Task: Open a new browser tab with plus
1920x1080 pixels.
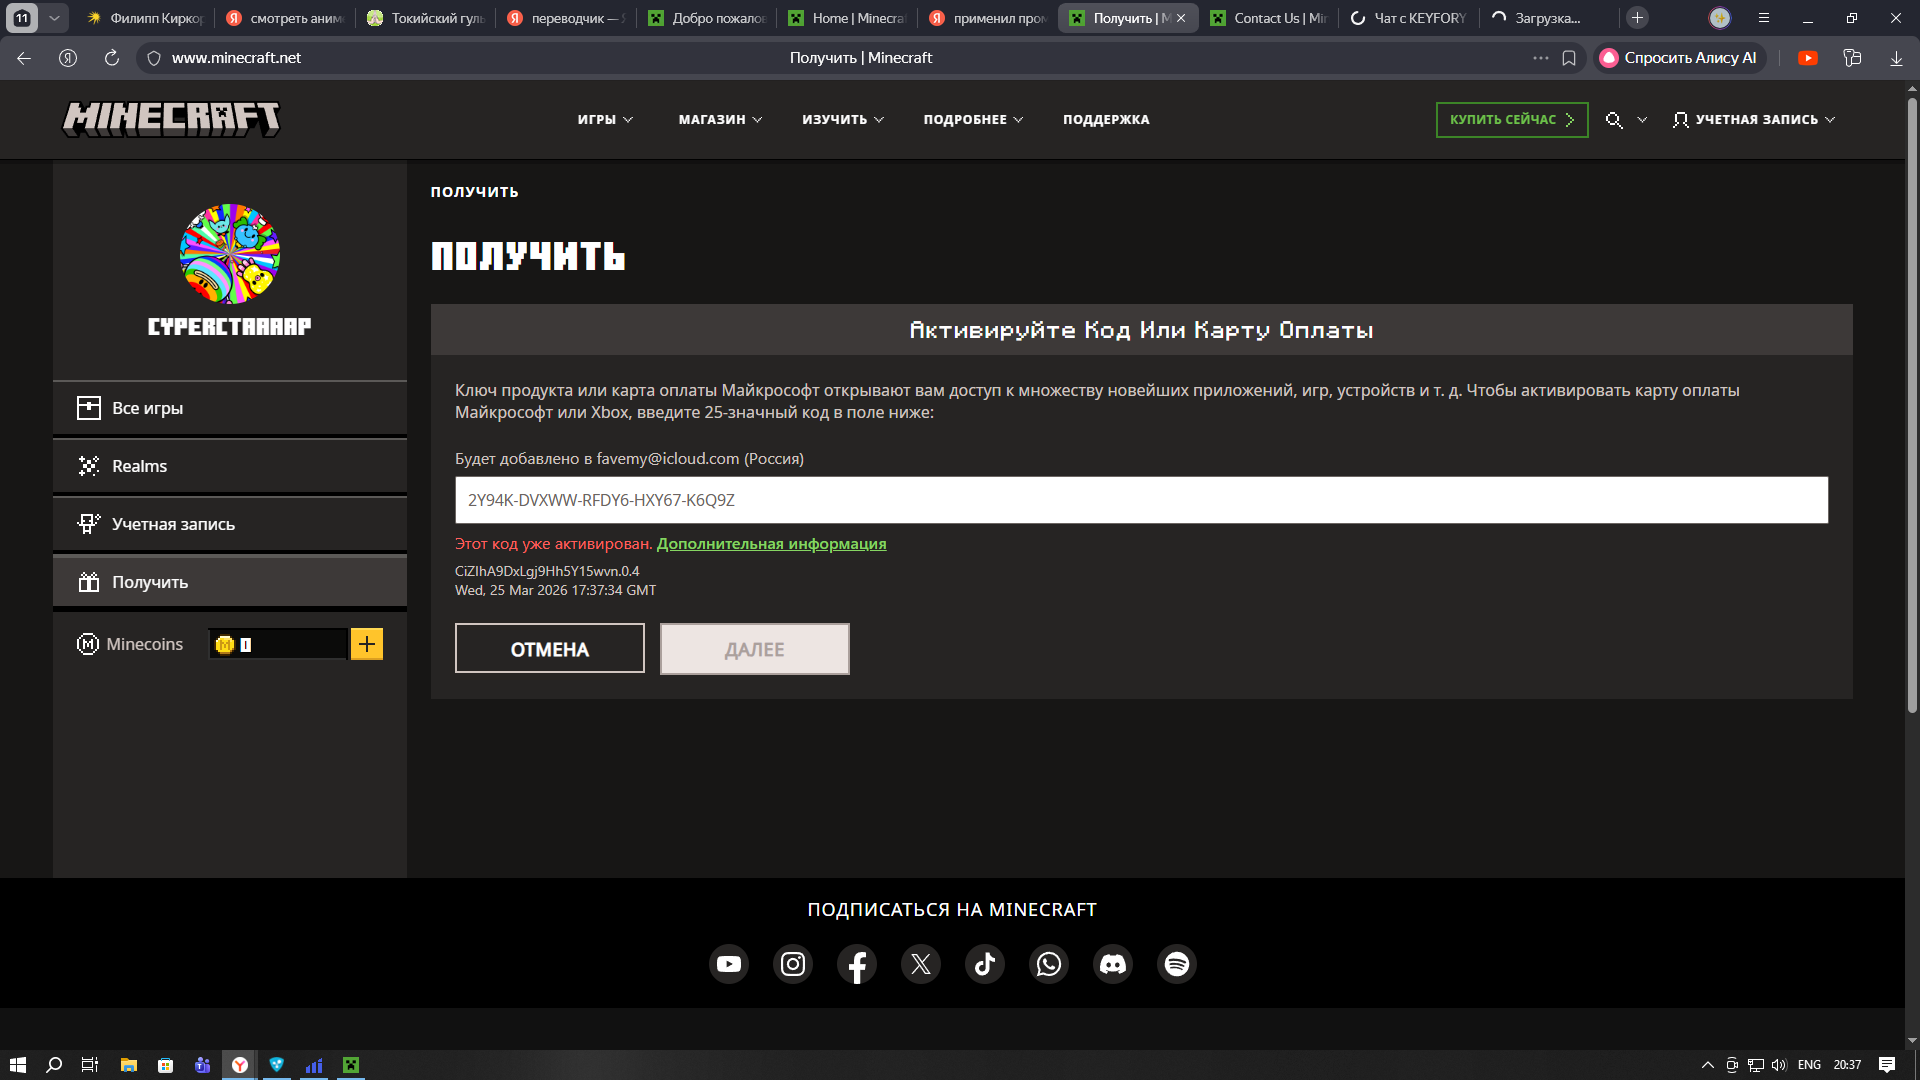Action: click(1637, 18)
